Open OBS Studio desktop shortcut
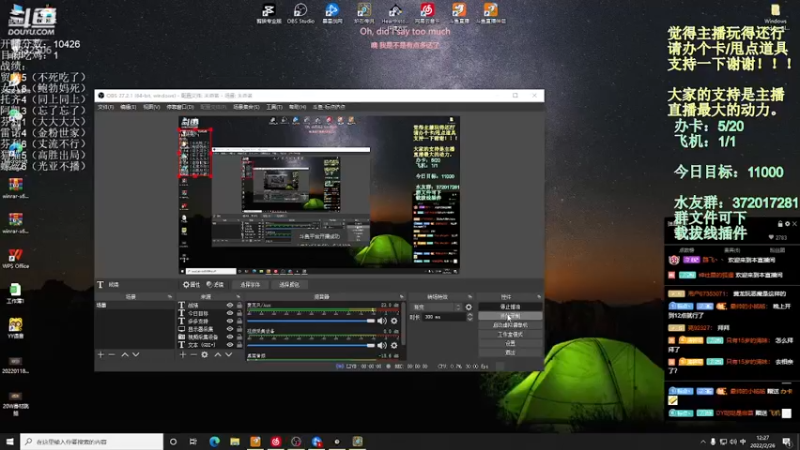800x450 pixels. 301,13
